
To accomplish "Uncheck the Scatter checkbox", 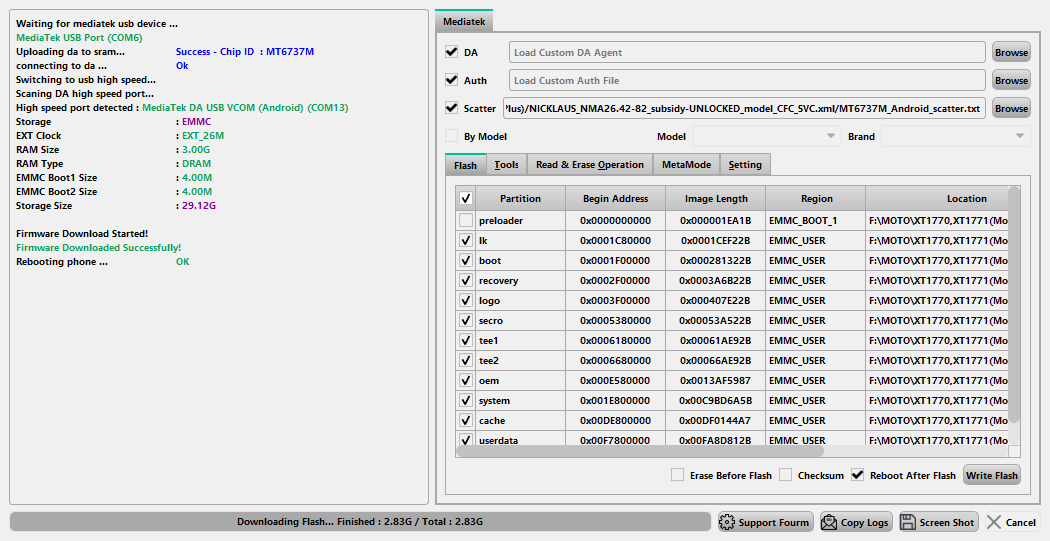I will [451, 108].
